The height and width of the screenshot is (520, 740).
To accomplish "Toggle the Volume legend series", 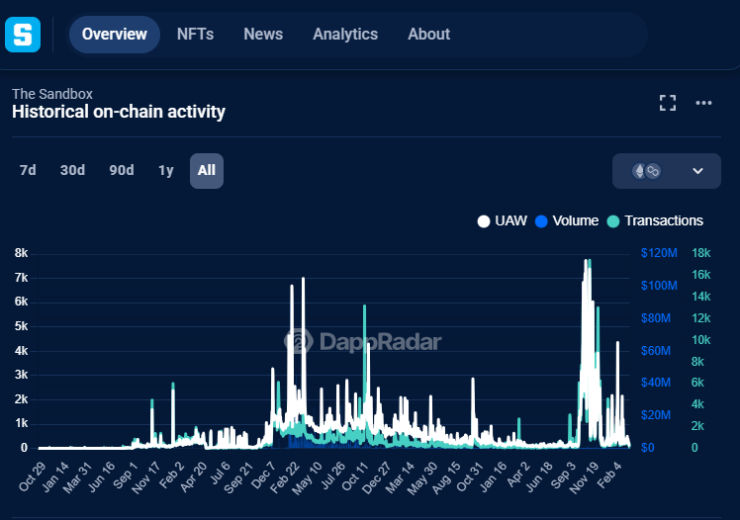I will point(566,221).
